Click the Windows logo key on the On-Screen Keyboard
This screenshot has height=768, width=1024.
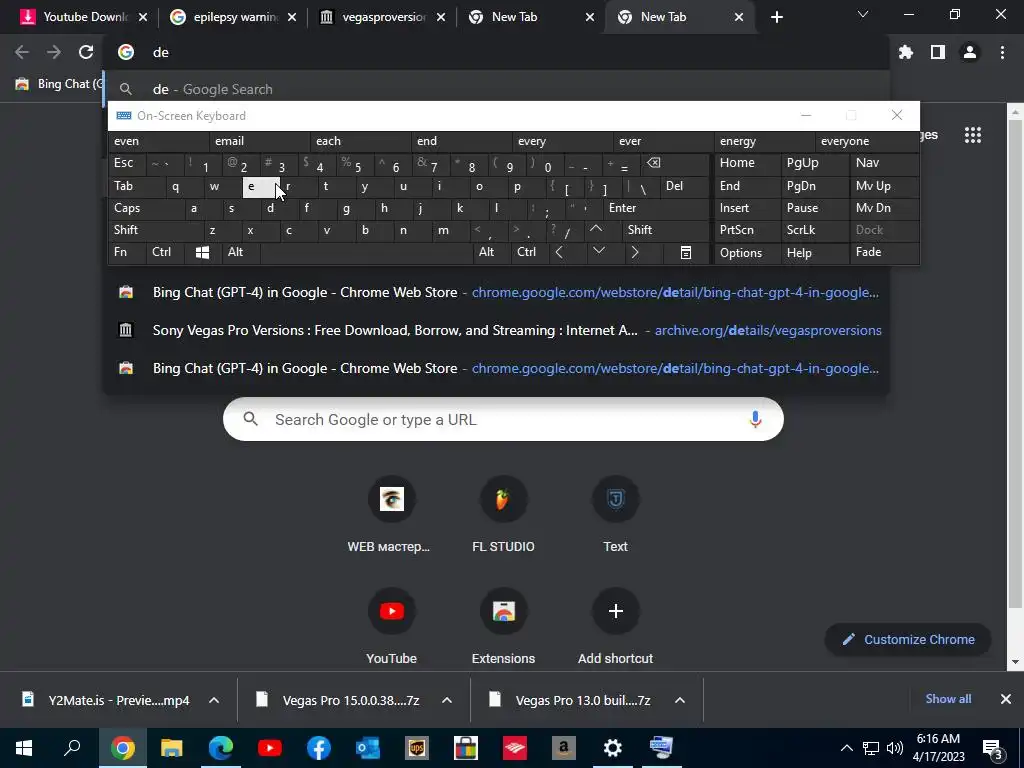[x=202, y=252]
